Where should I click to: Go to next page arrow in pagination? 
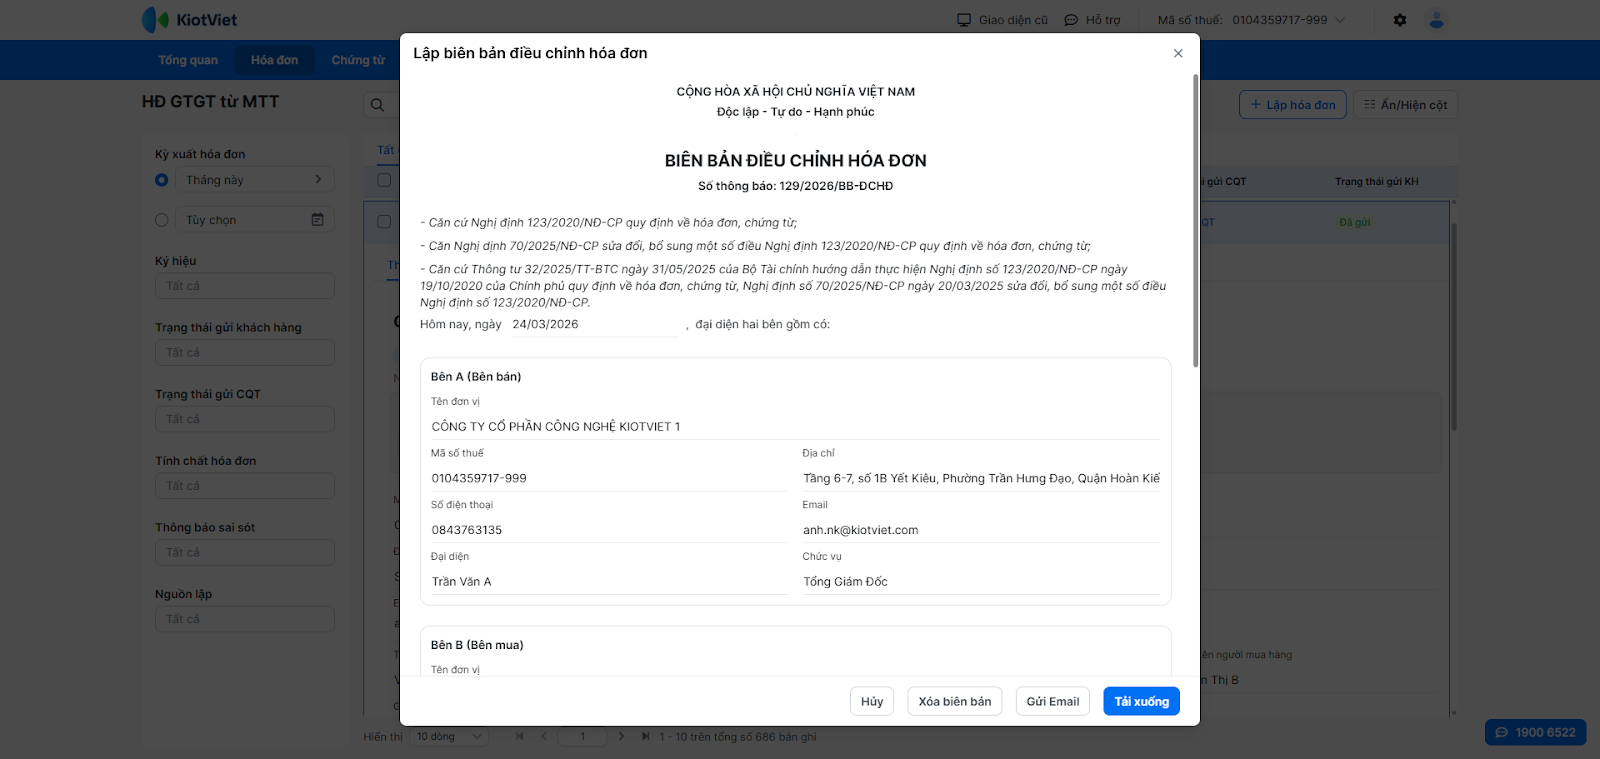[621, 737]
